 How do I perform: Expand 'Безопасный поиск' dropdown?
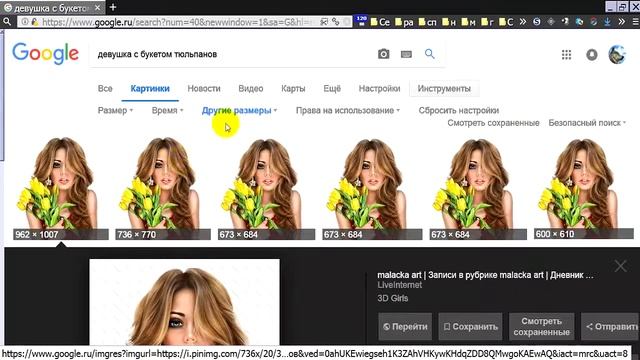coord(587,123)
